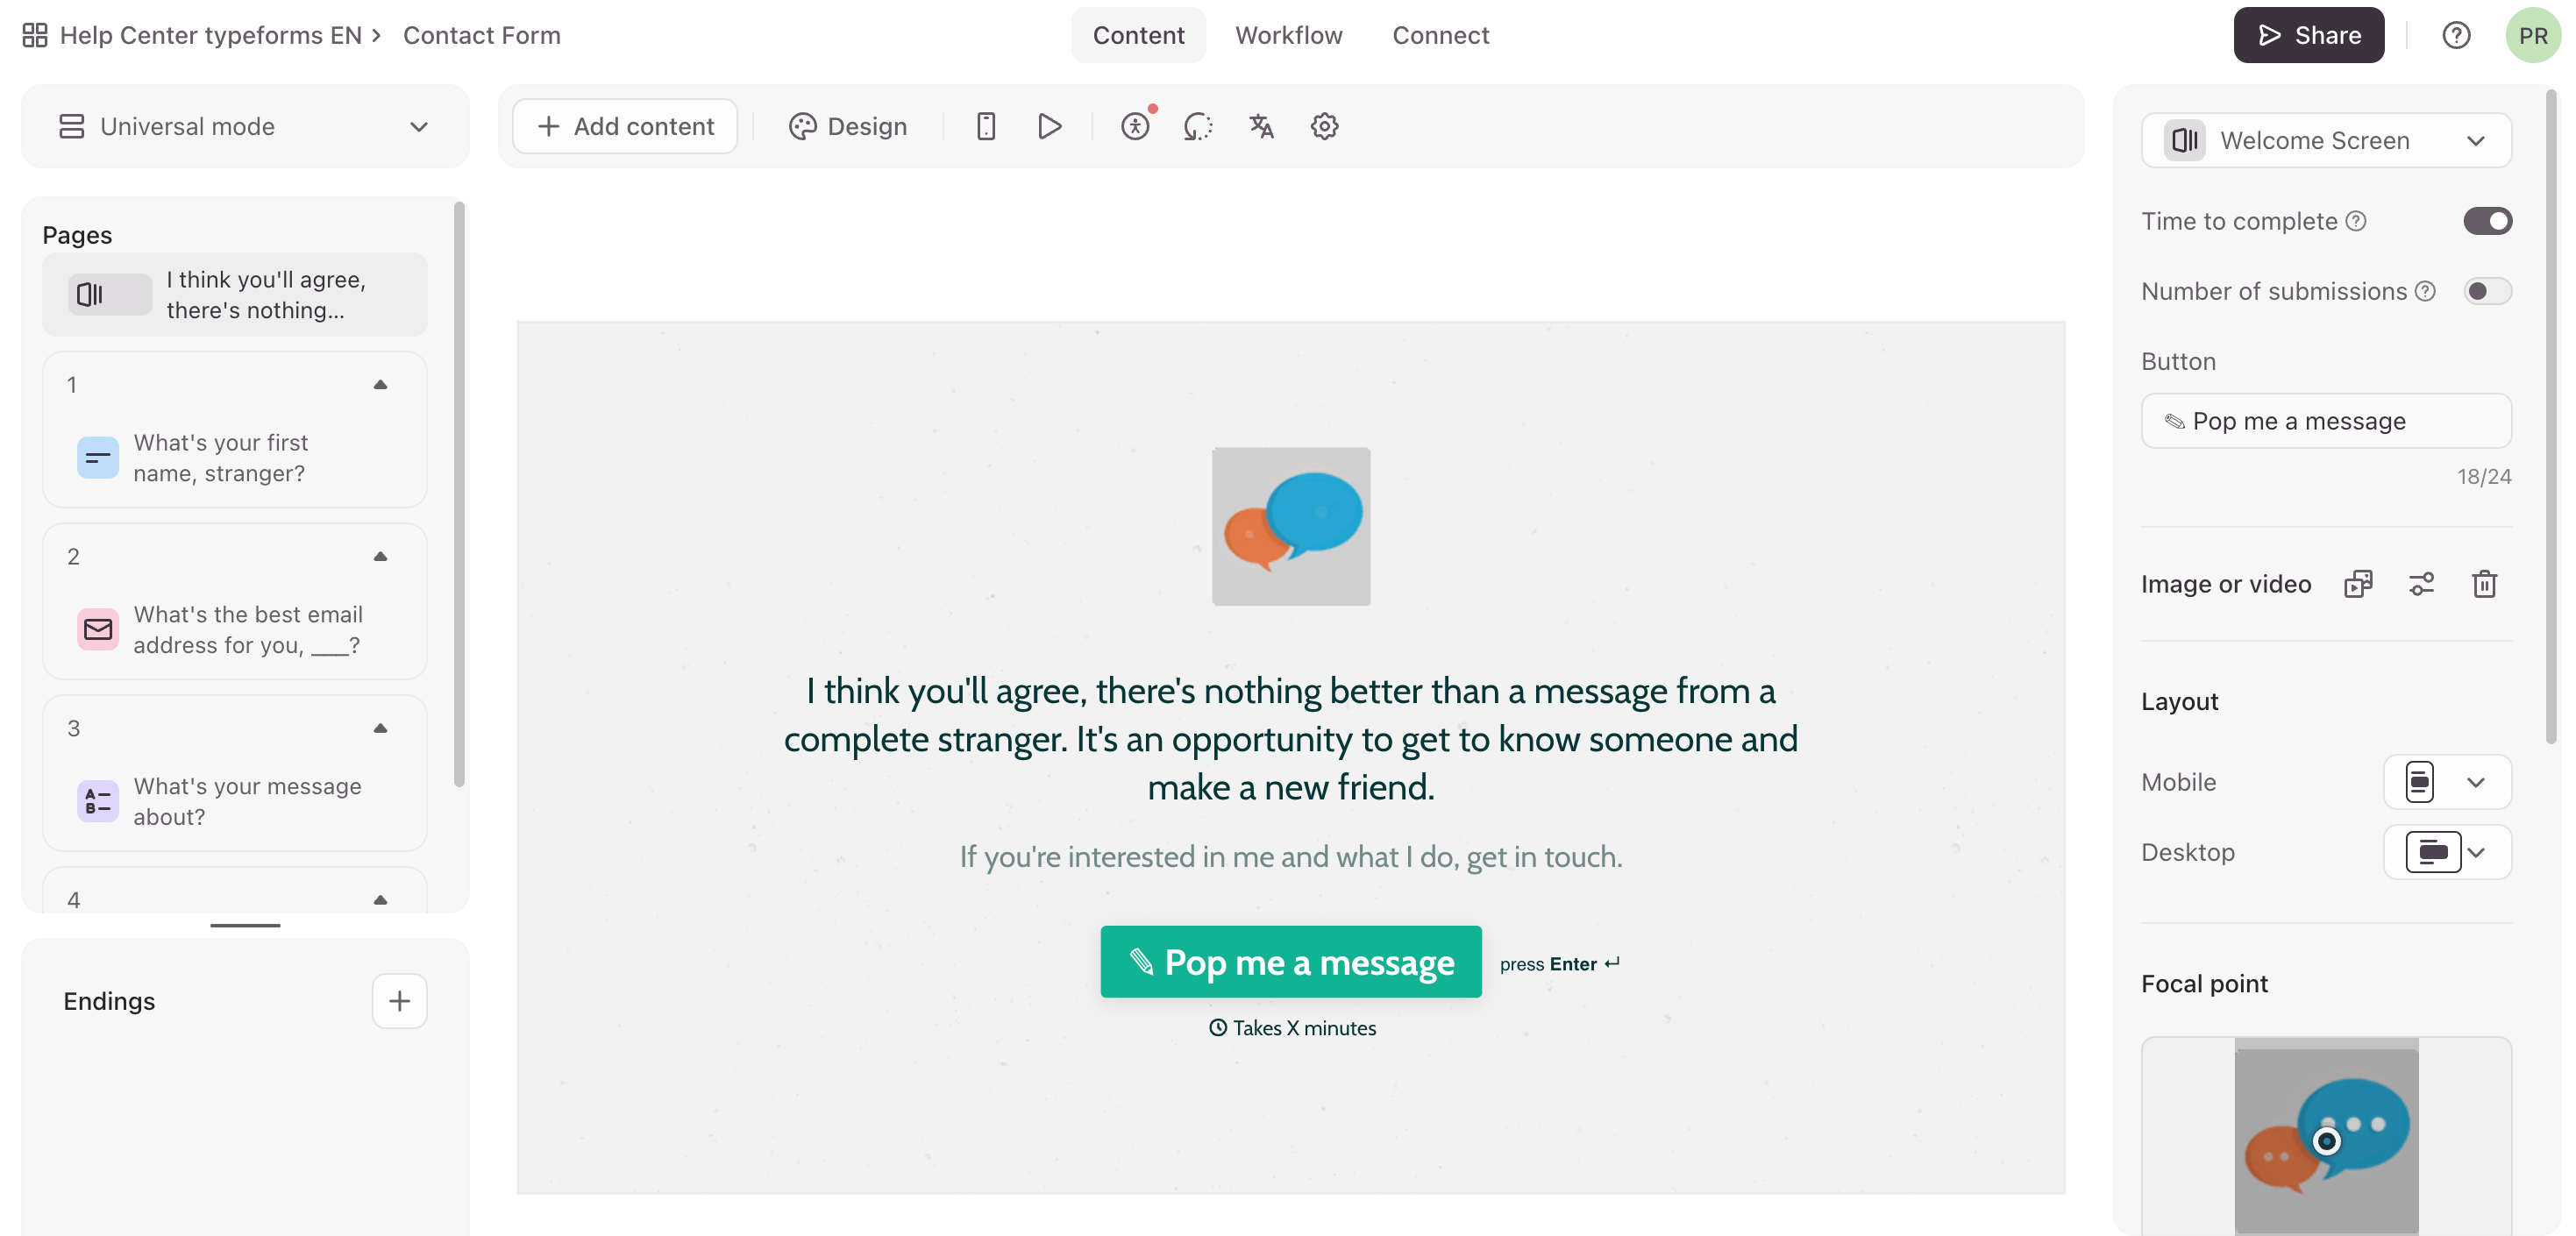This screenshot has height=1236, width=2576.
Task: Collapse page 1 question group
Action: tap(380, 385)
